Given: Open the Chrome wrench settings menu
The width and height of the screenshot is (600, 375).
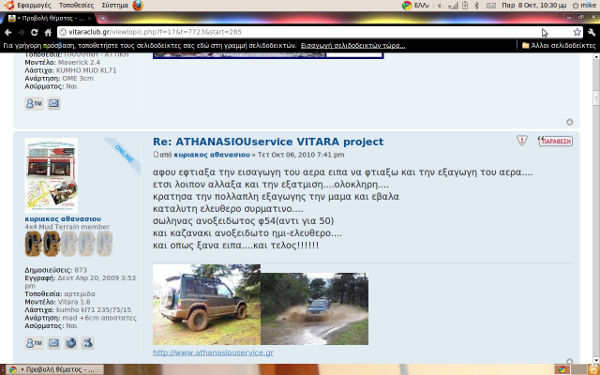Looking at the screenshot, I should point(592,33).
